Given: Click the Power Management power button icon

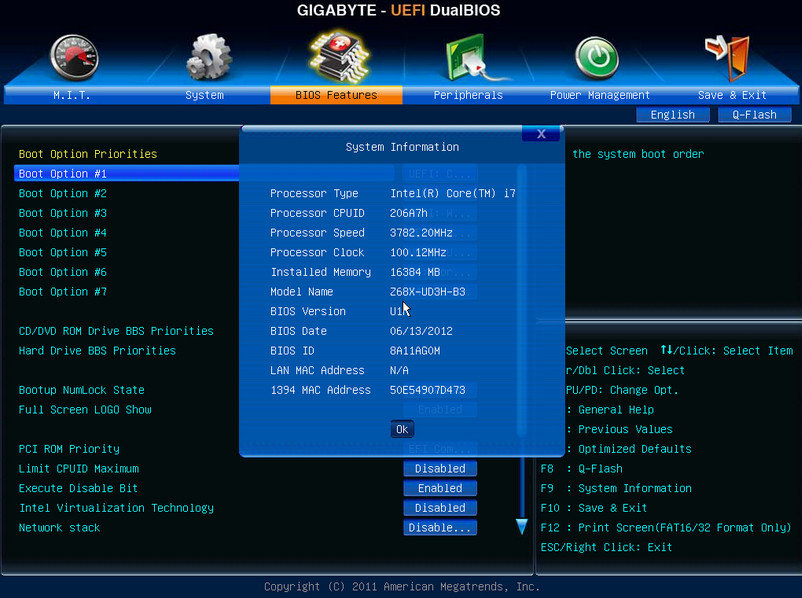Looking at the screenshot, I should 596,58.
